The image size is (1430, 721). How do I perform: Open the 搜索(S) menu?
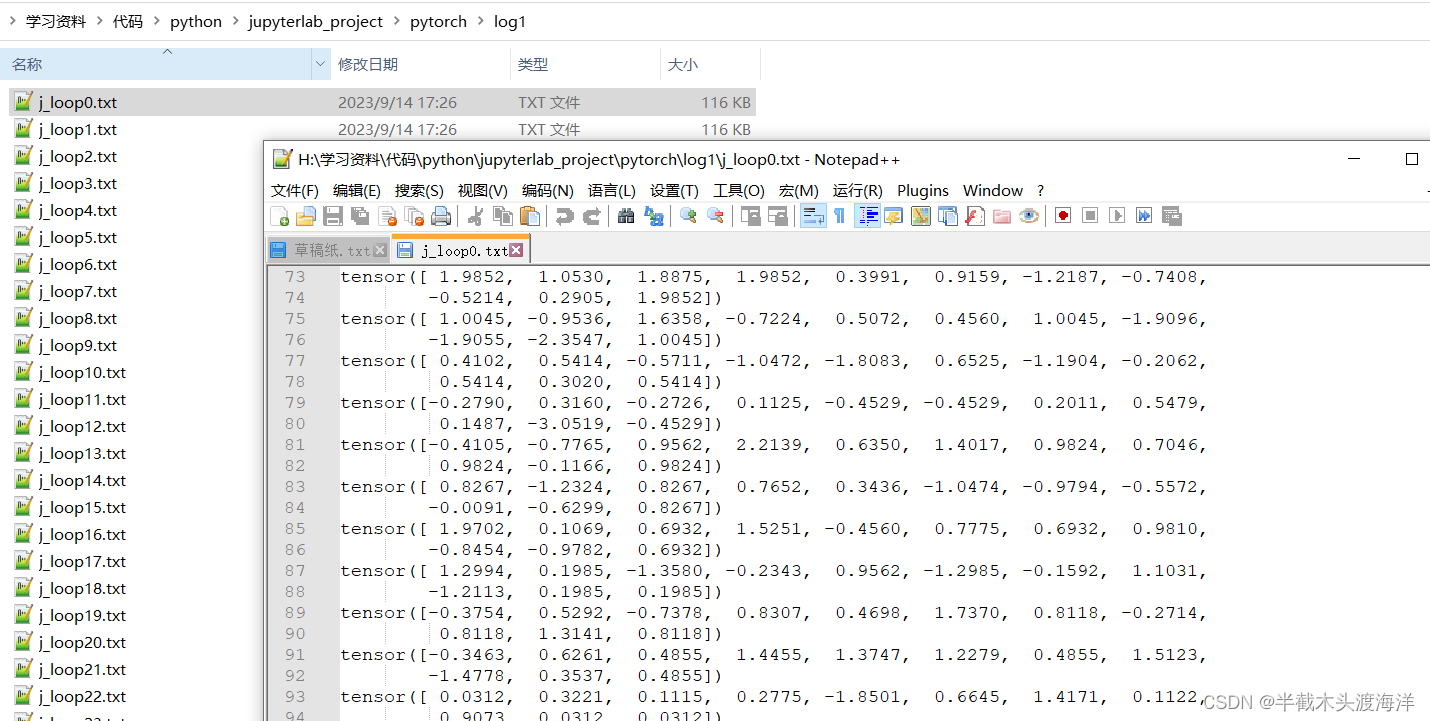click(419, 190)
